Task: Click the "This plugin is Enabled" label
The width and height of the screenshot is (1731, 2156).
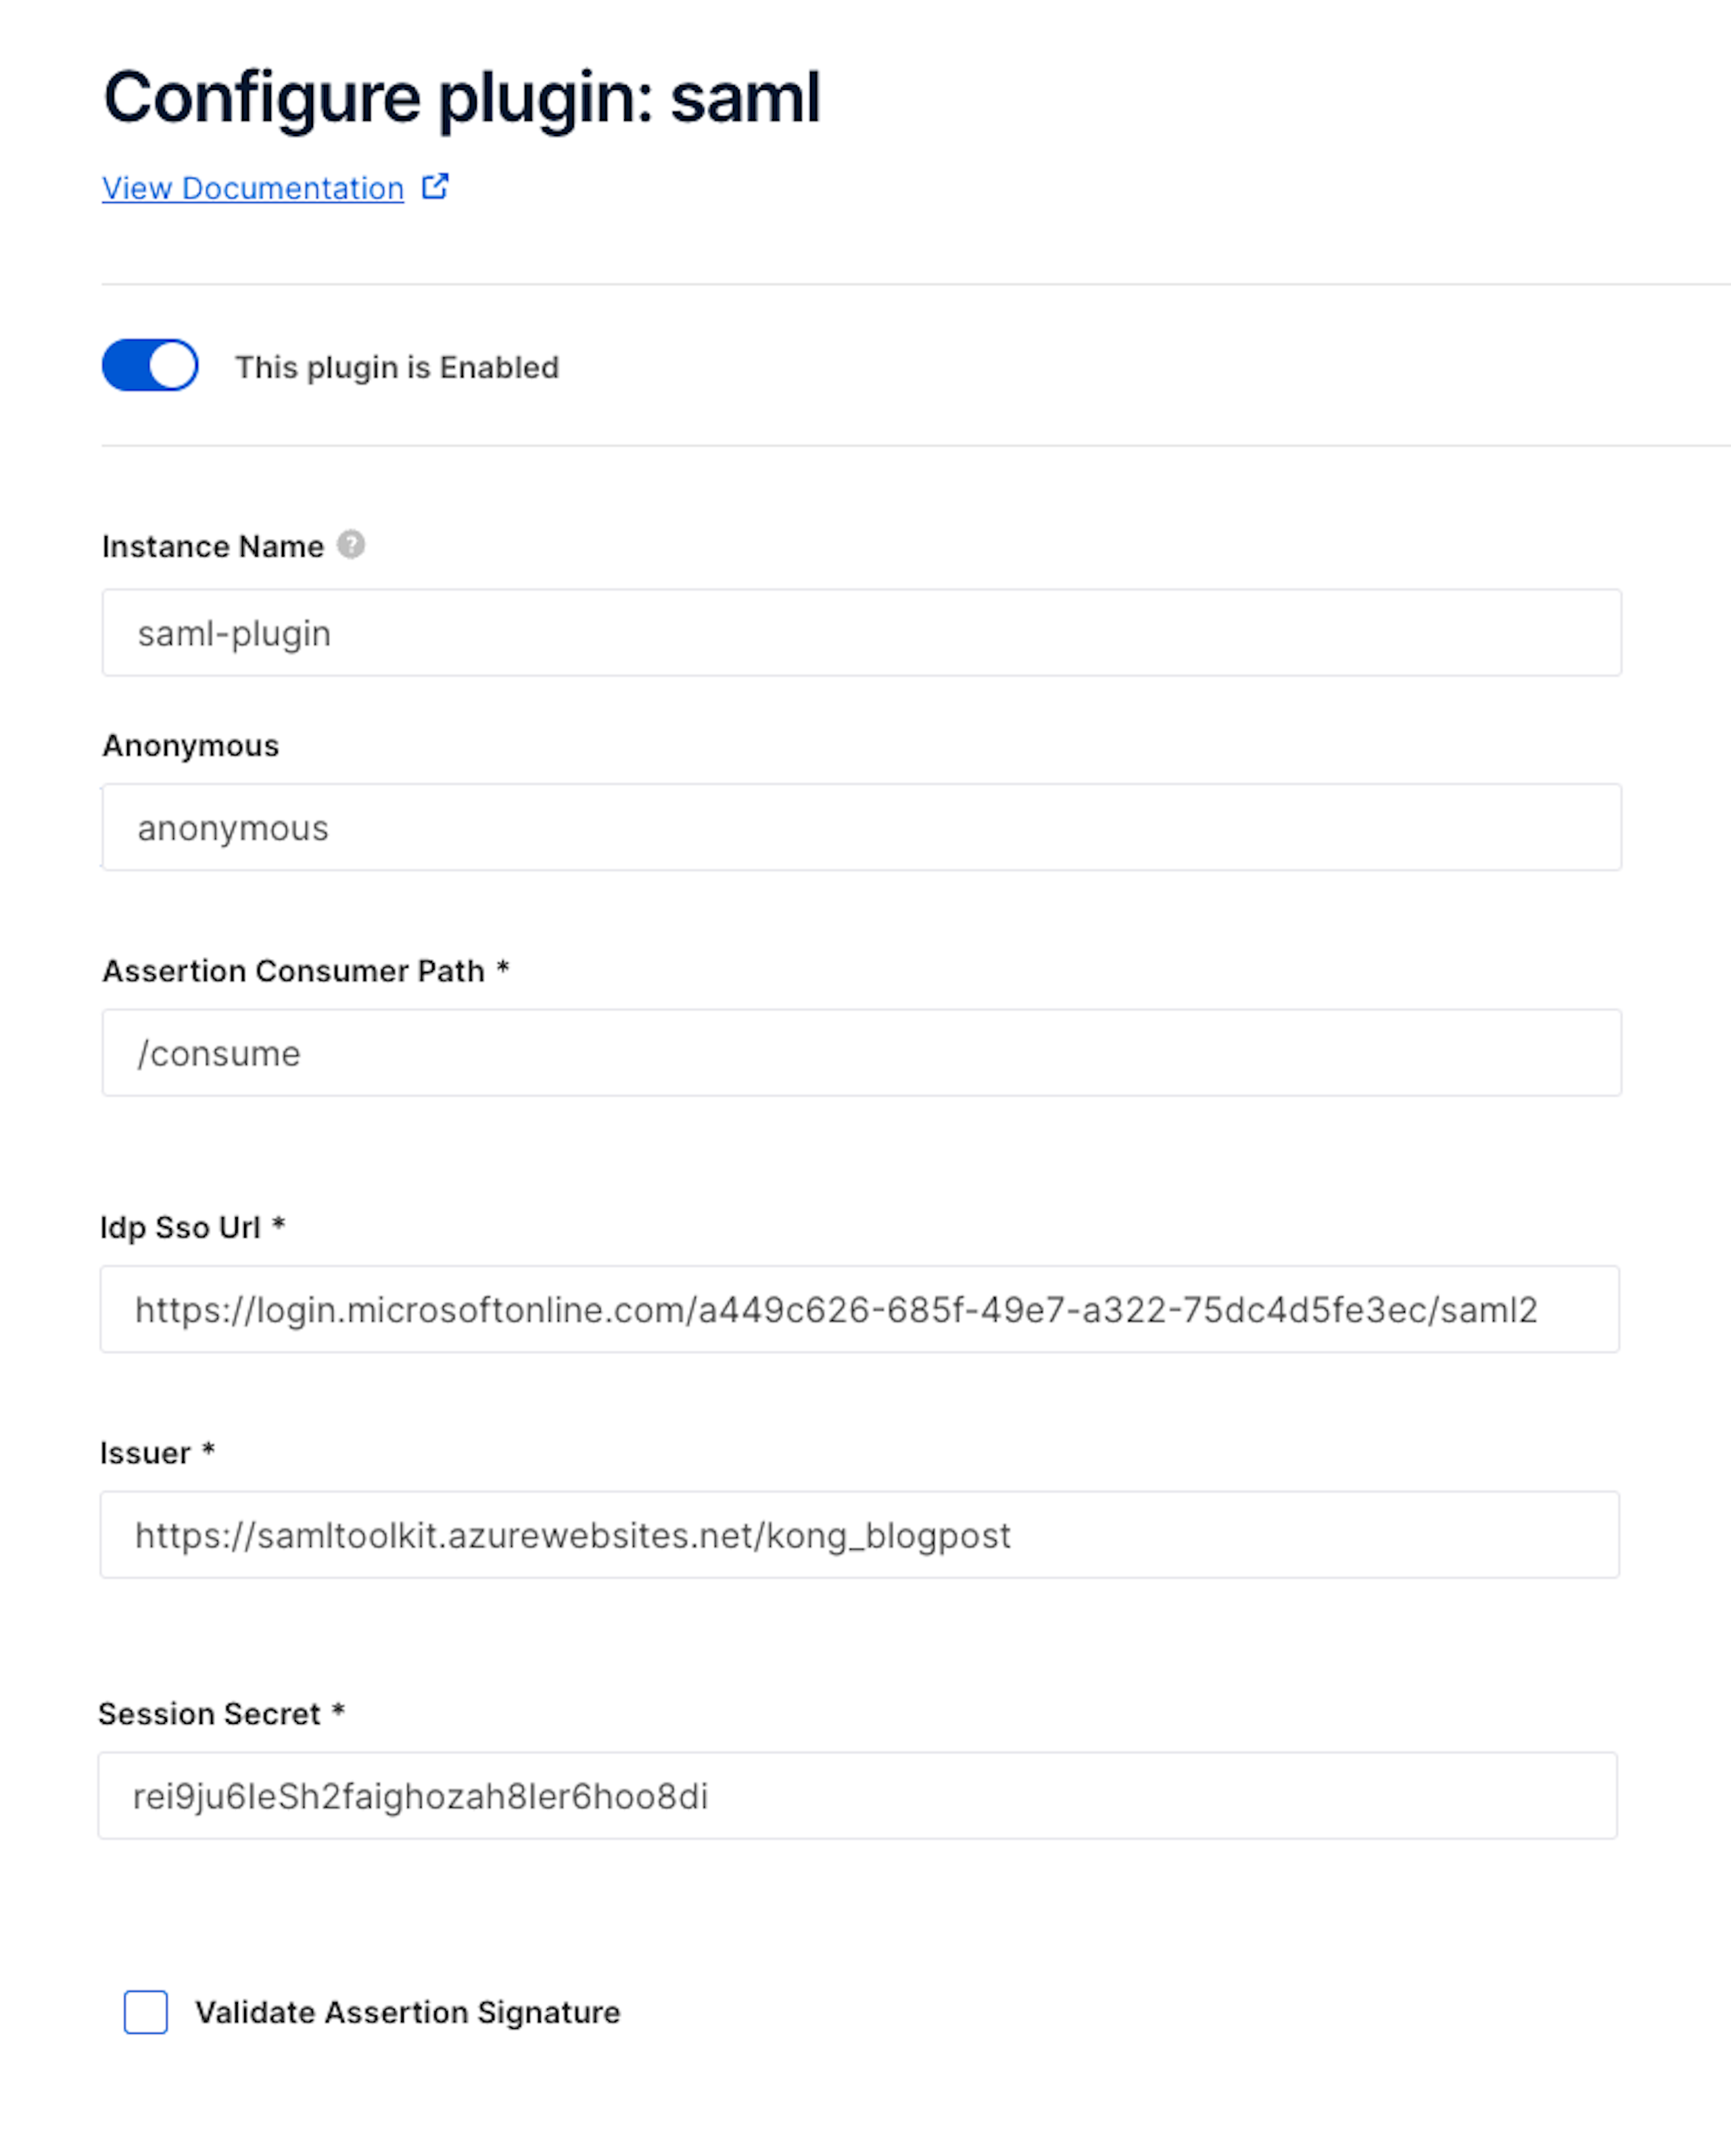Action: pos(396,368)
